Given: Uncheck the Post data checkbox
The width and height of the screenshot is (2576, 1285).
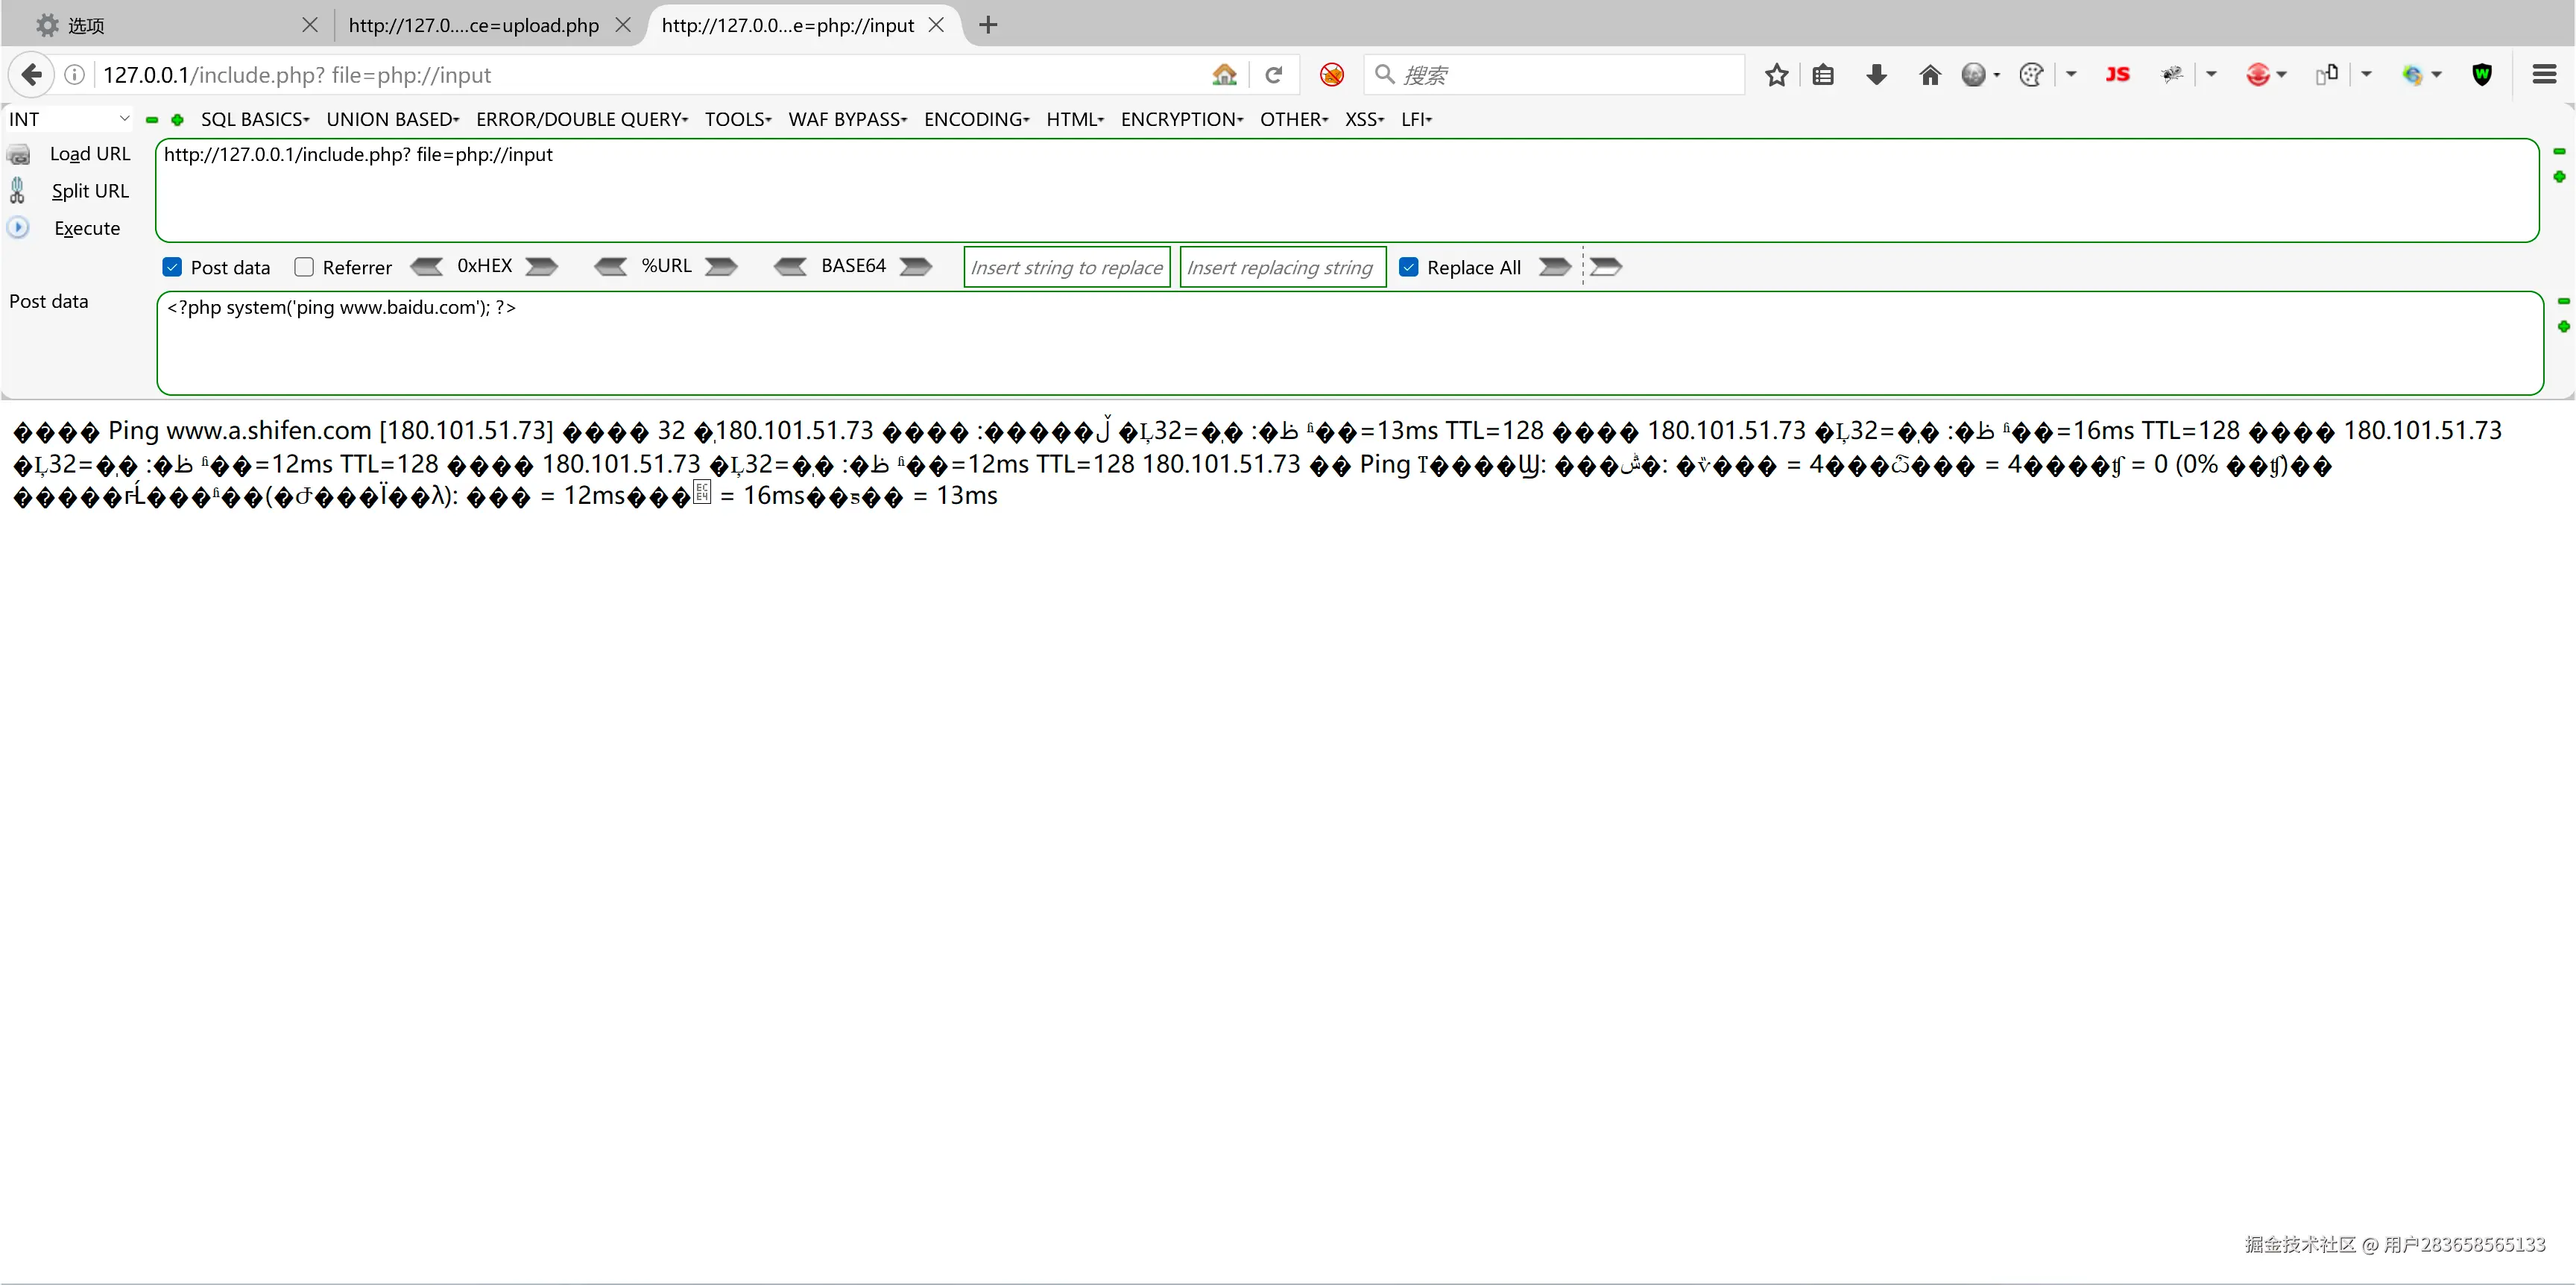Looking at the screenshot, I should (x=172, y=267).
